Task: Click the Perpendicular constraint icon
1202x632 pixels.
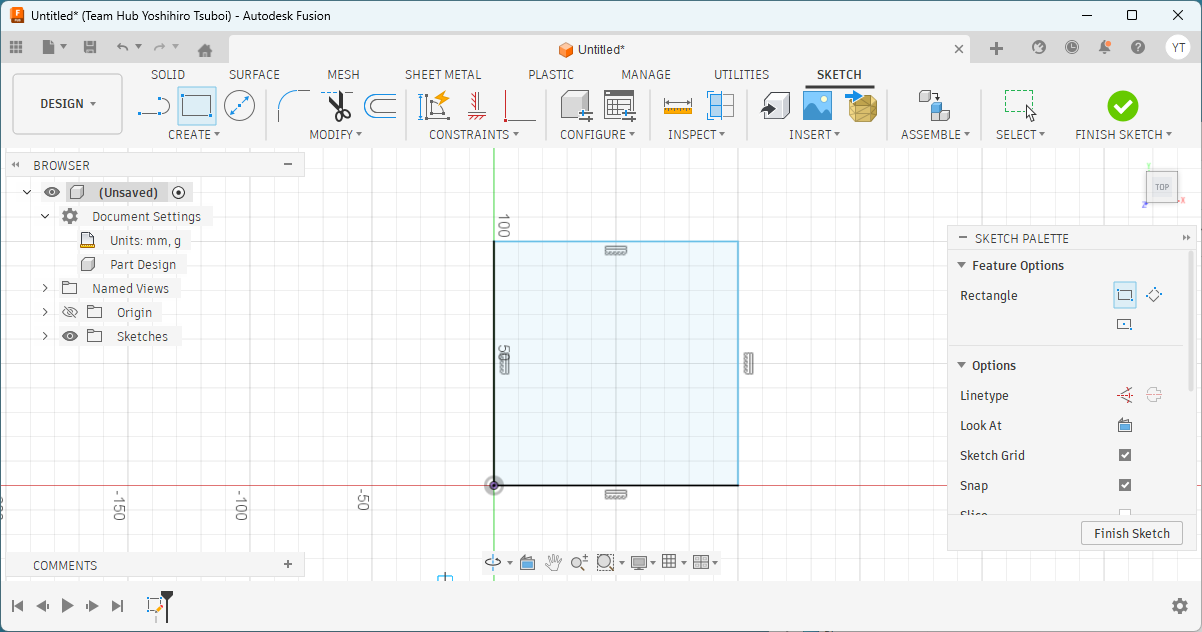Action: [x=520, y=105]
